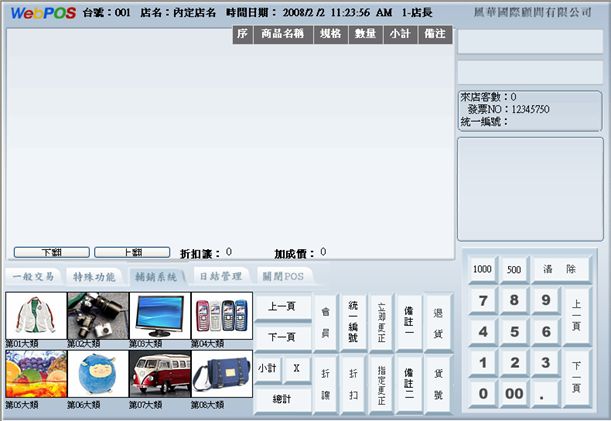
Task: Switch to the 日結管理 tab
Action: click(221, 277)
